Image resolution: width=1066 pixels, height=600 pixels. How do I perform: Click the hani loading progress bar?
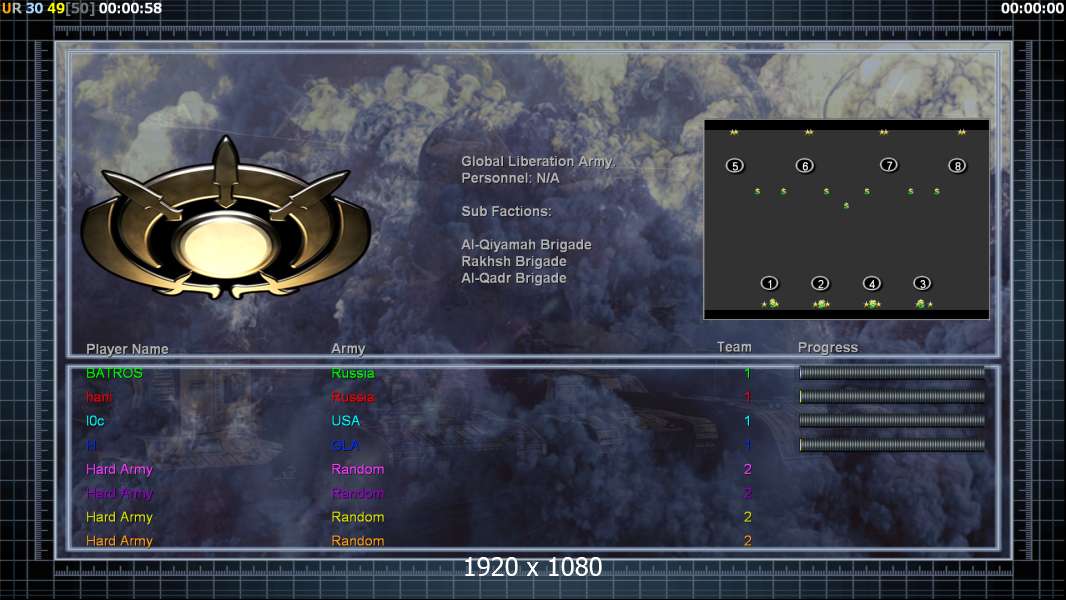coord(892,396)
